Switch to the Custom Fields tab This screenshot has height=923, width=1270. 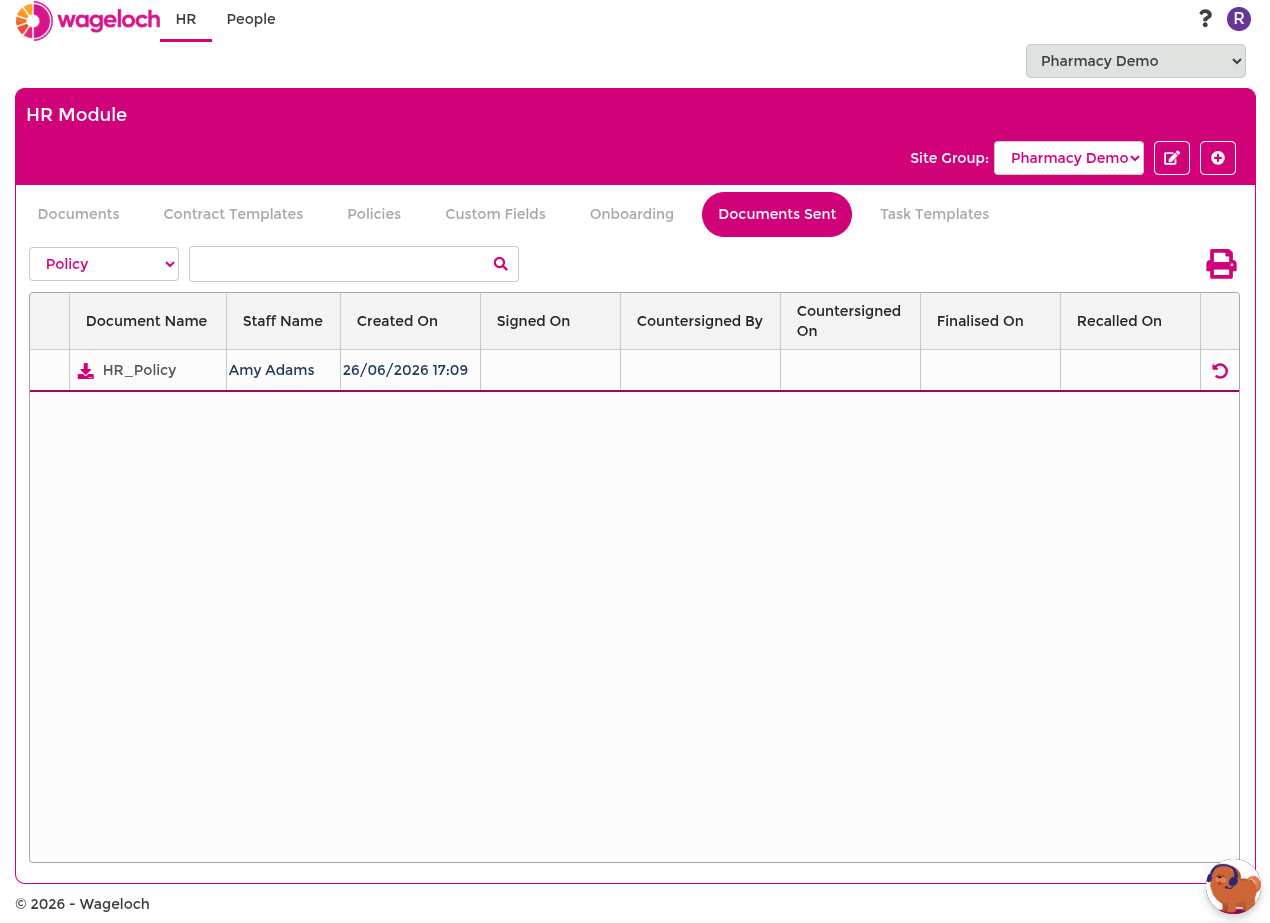pos(496,214)
